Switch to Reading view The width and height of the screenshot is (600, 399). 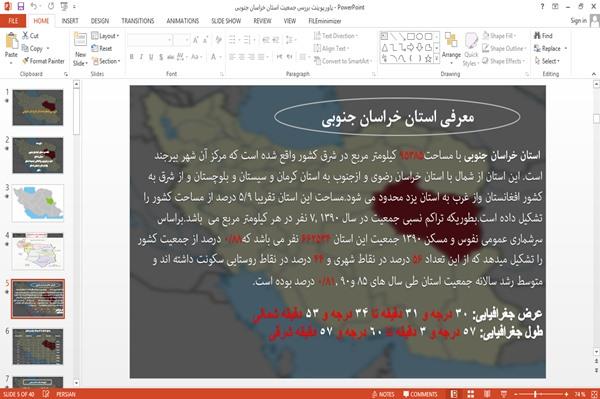487,394
